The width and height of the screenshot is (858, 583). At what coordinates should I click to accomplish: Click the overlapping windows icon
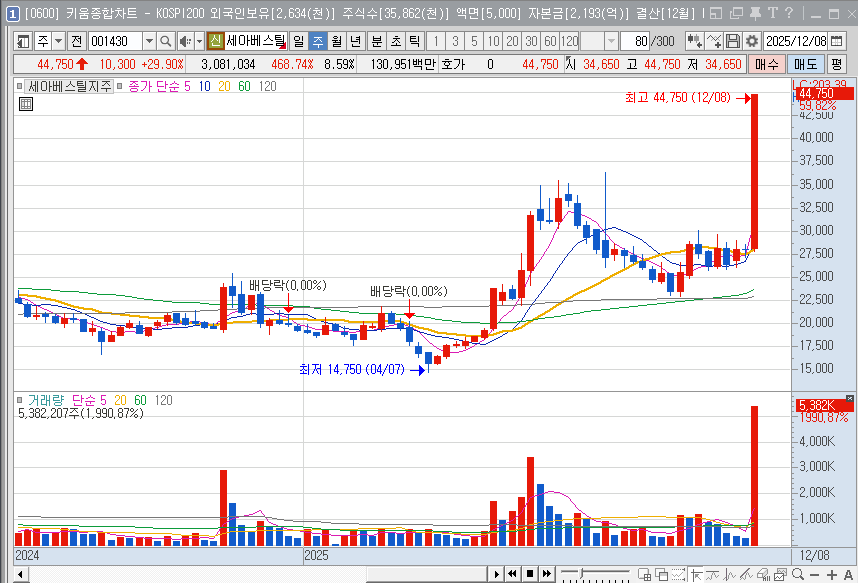662,574
